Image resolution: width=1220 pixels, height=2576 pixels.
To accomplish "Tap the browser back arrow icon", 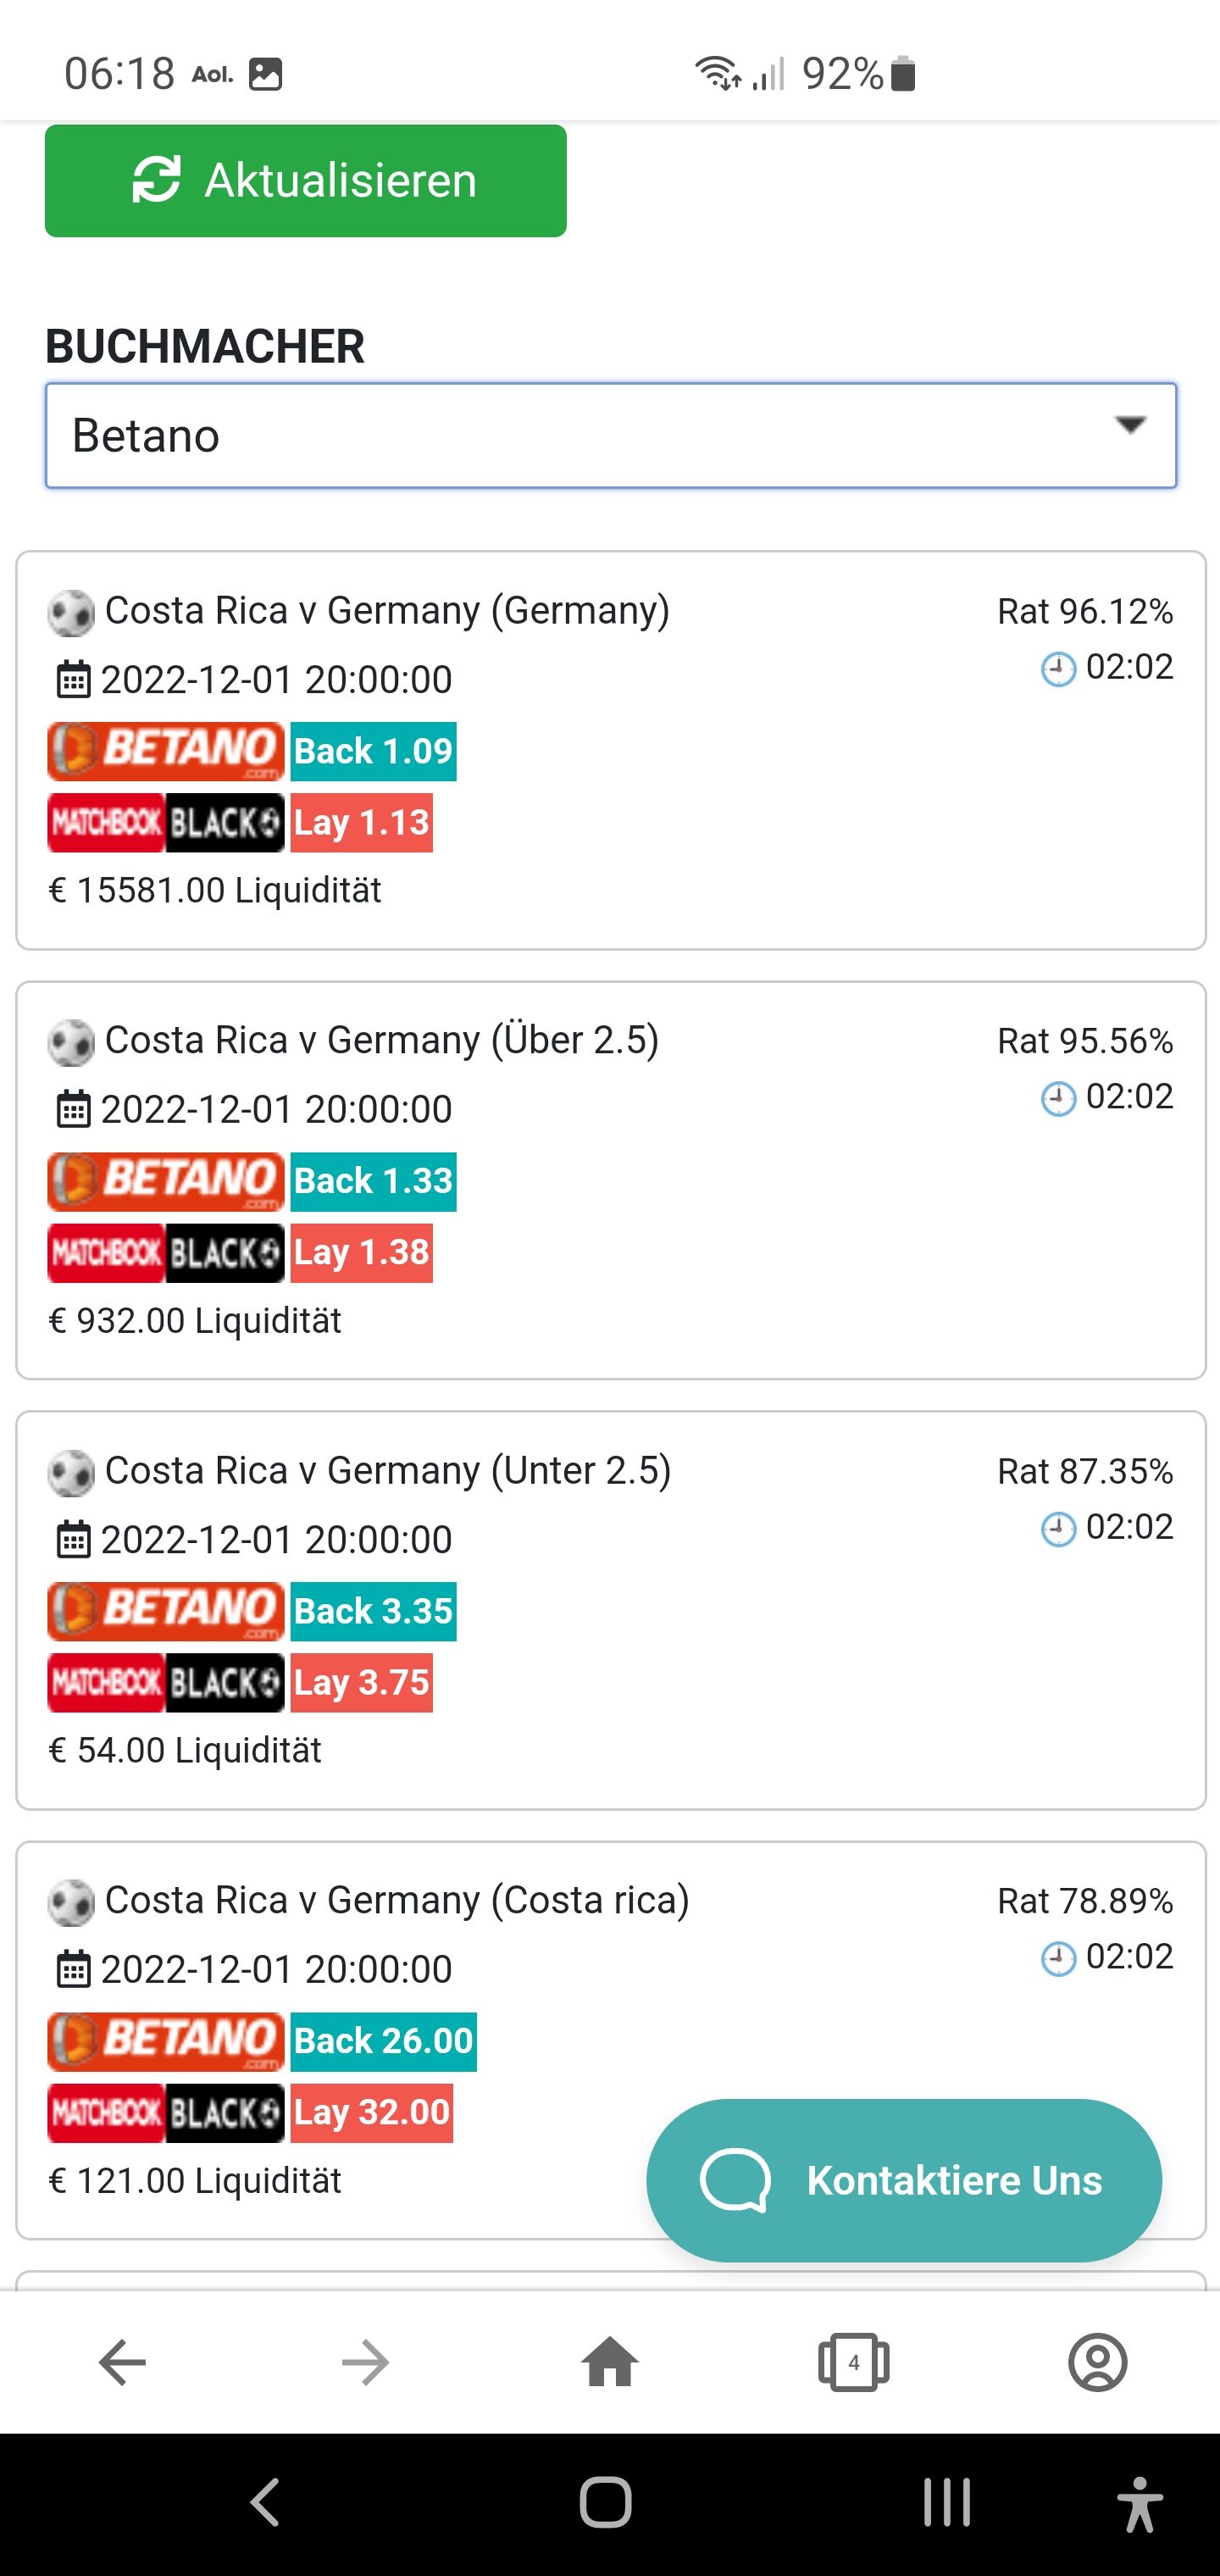I will pos(122,2363).
